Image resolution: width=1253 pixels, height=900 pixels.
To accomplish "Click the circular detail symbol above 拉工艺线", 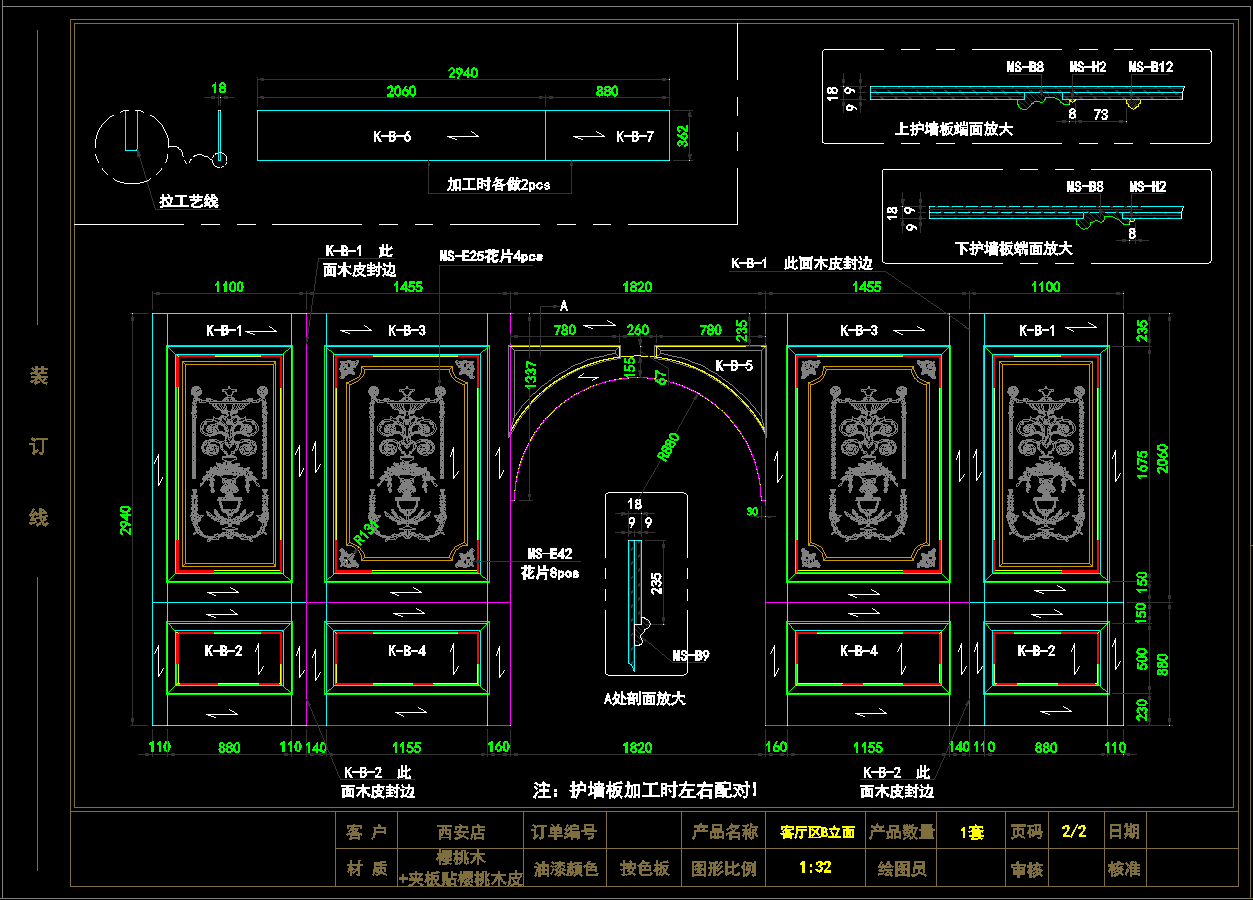I will (129, 145).
